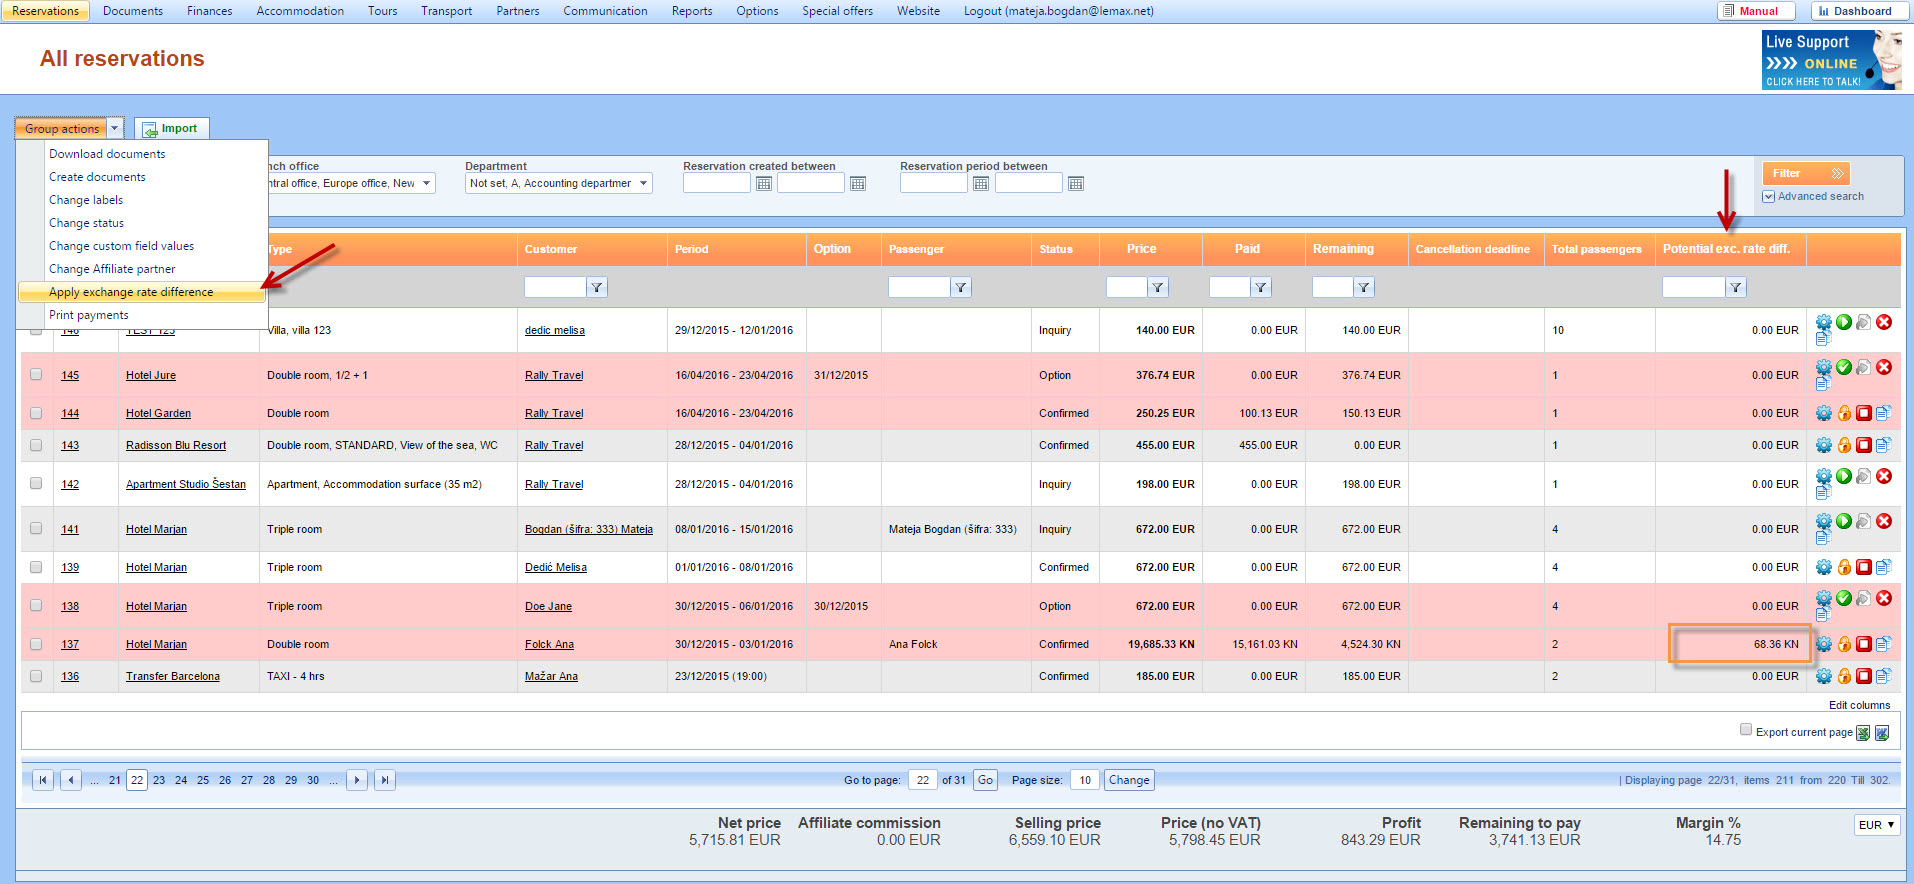This screenshot has width=1914, height=884.
Task: Choose Change status menu entry
Action: (87, 223)
